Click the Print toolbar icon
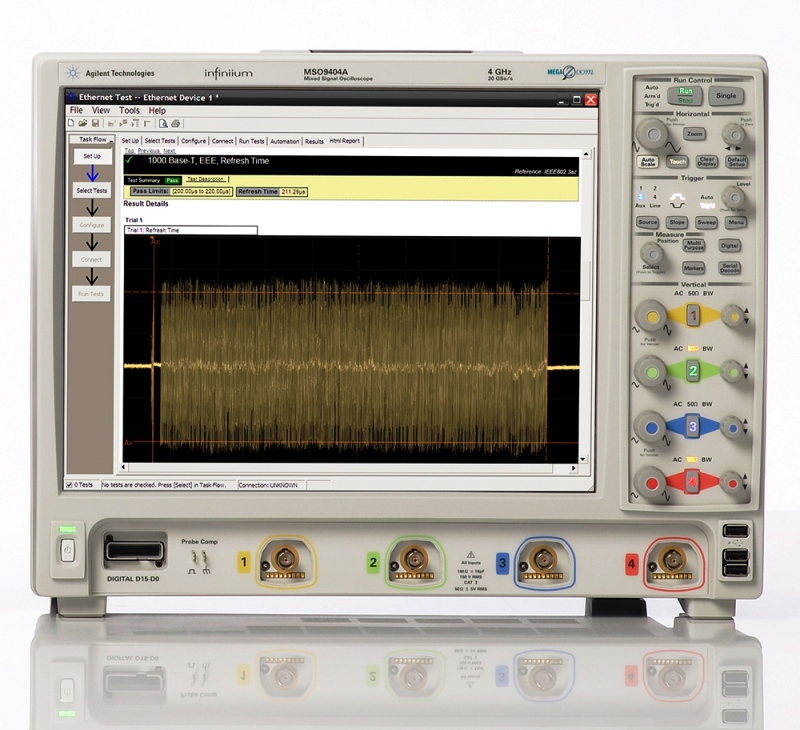 176,123
